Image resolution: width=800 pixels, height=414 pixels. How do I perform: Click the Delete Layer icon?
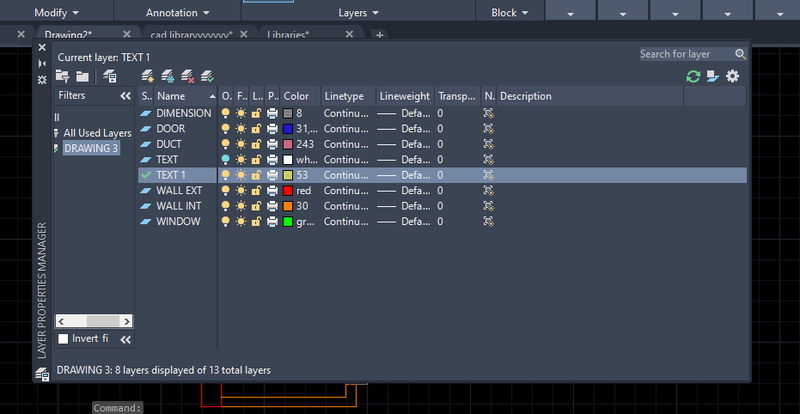pyautogui.click(x=187, y=77)
